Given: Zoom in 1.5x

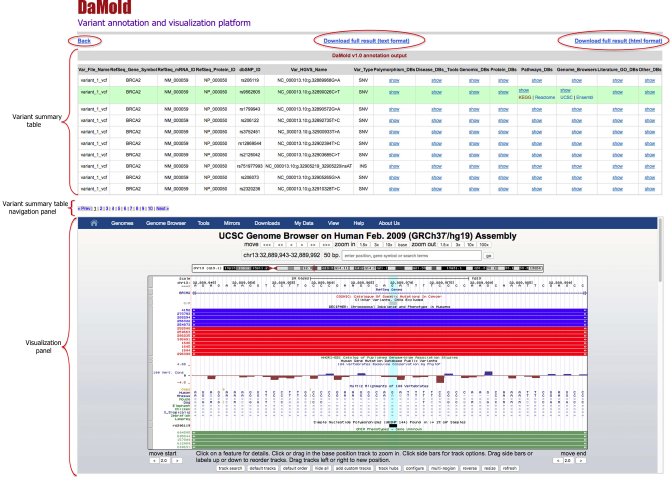Looking at the screenshot, I should pos(363,245).
